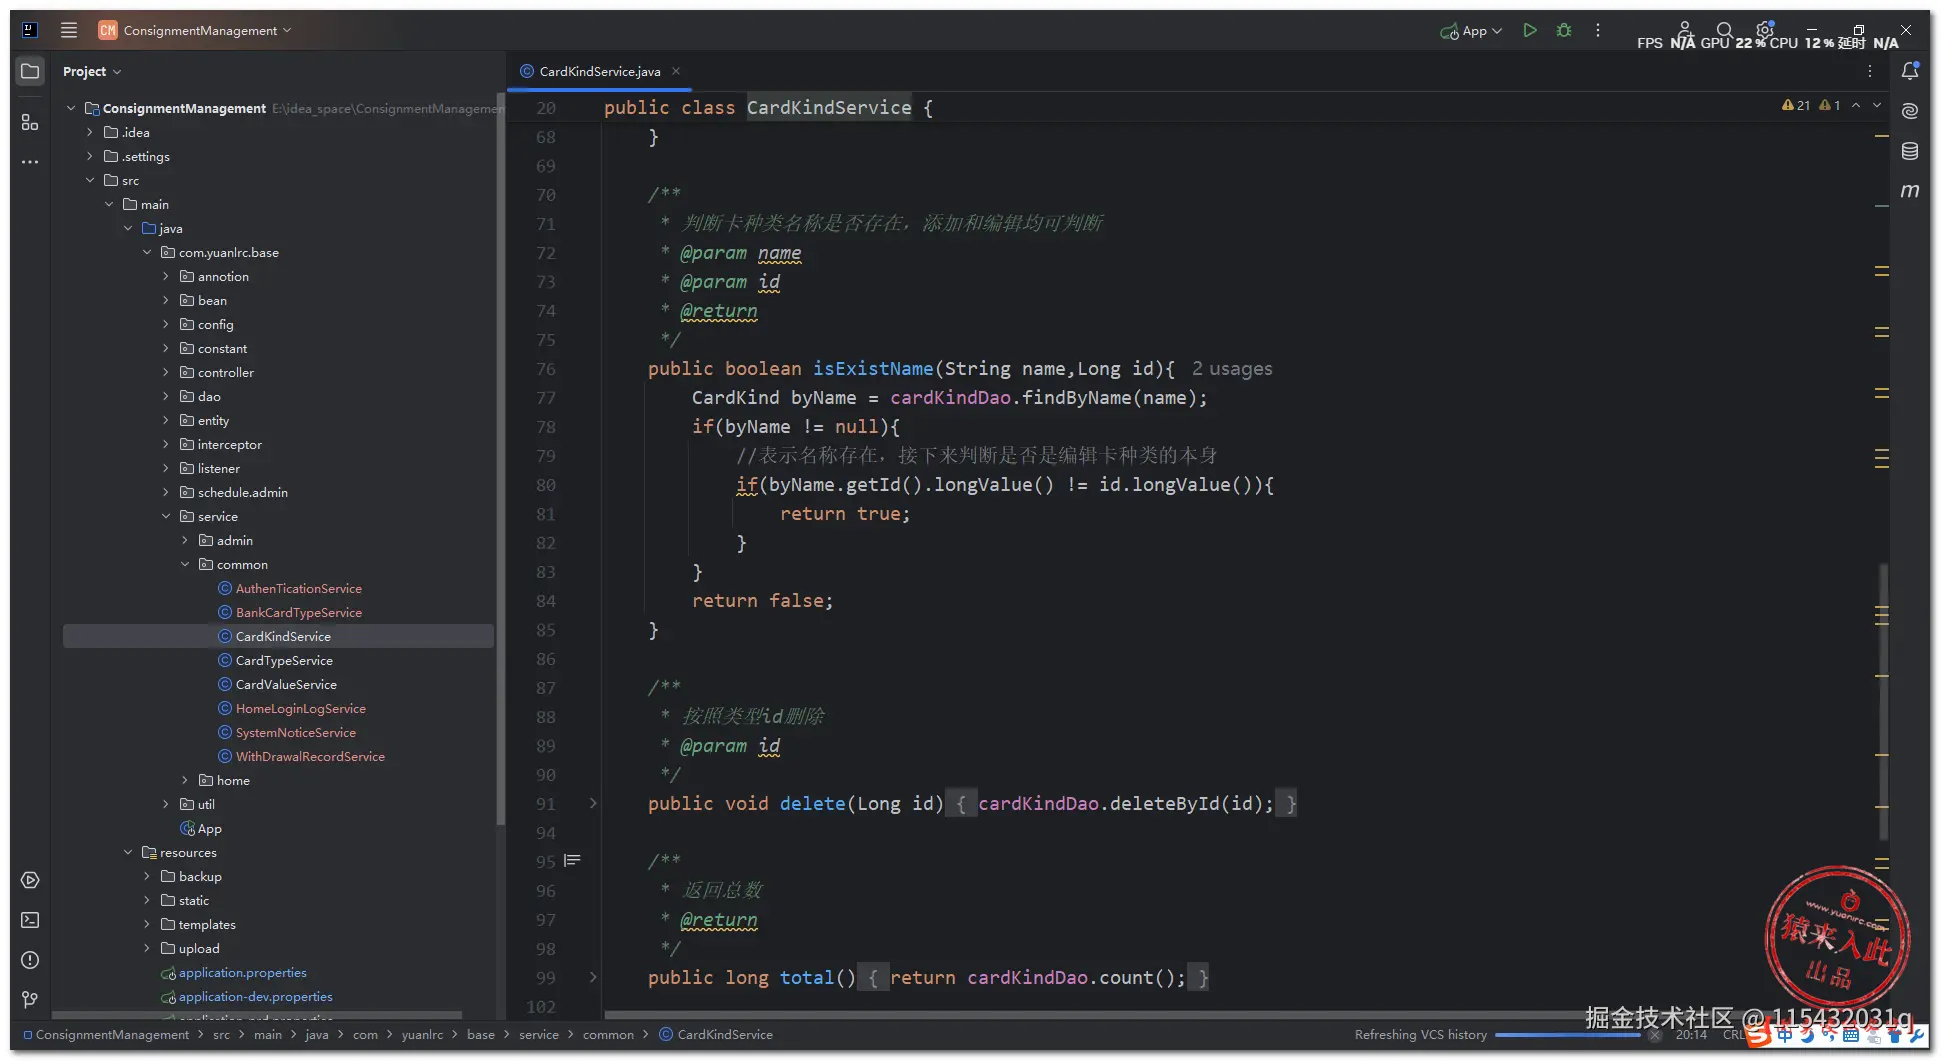Open More tool windows ellipsis in left sidebar
Viewport: 1941px width, 1061px height.
tap(30, 161)
